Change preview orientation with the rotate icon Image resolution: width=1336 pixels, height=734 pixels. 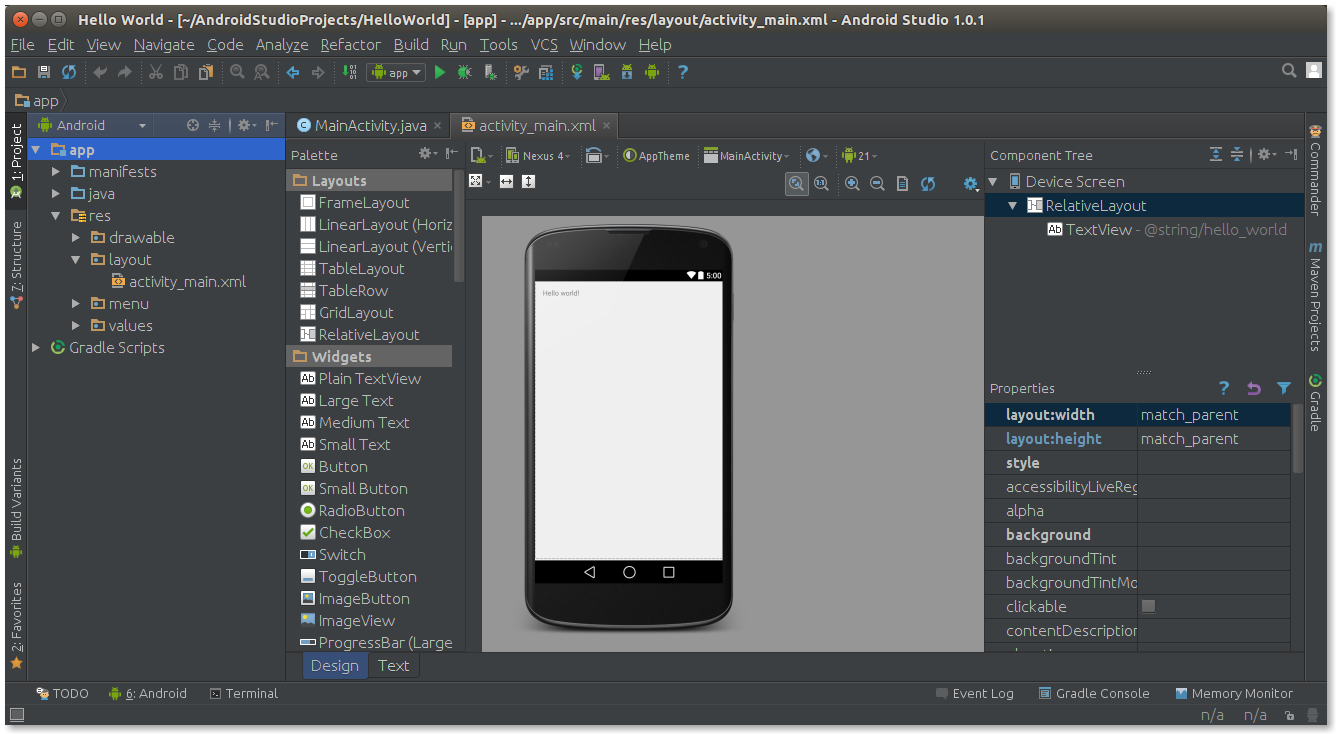coord(595,155)
